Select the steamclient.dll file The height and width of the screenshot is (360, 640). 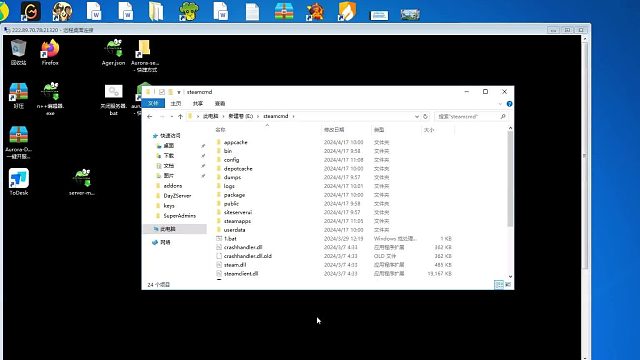(x=241, y=273)
